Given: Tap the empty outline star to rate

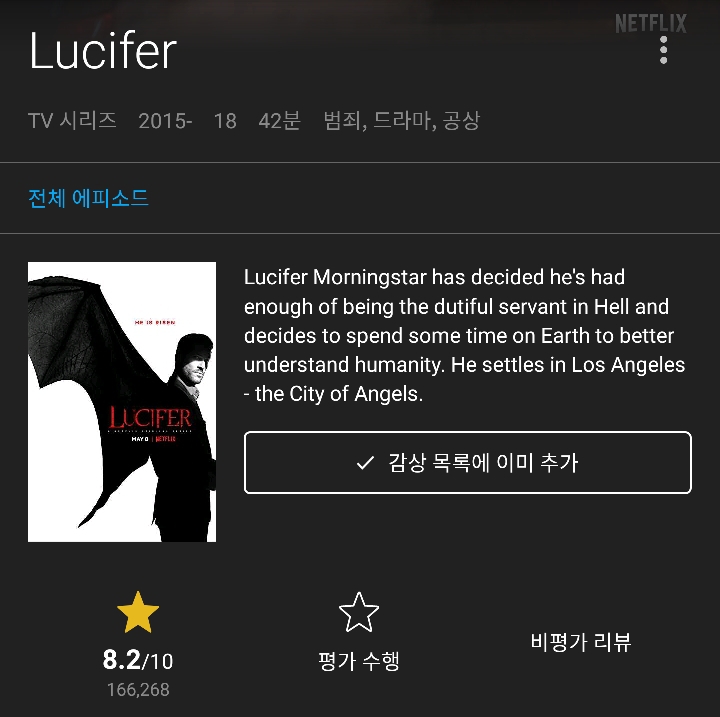Looking at the screenshot, I should tap(359, 612).
